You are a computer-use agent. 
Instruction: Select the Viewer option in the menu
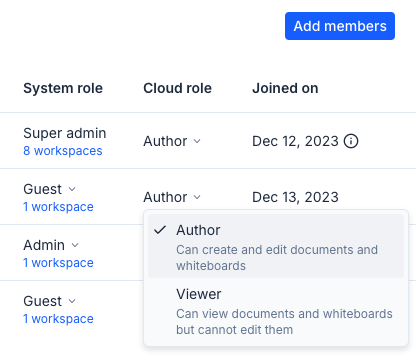(276, 311)
